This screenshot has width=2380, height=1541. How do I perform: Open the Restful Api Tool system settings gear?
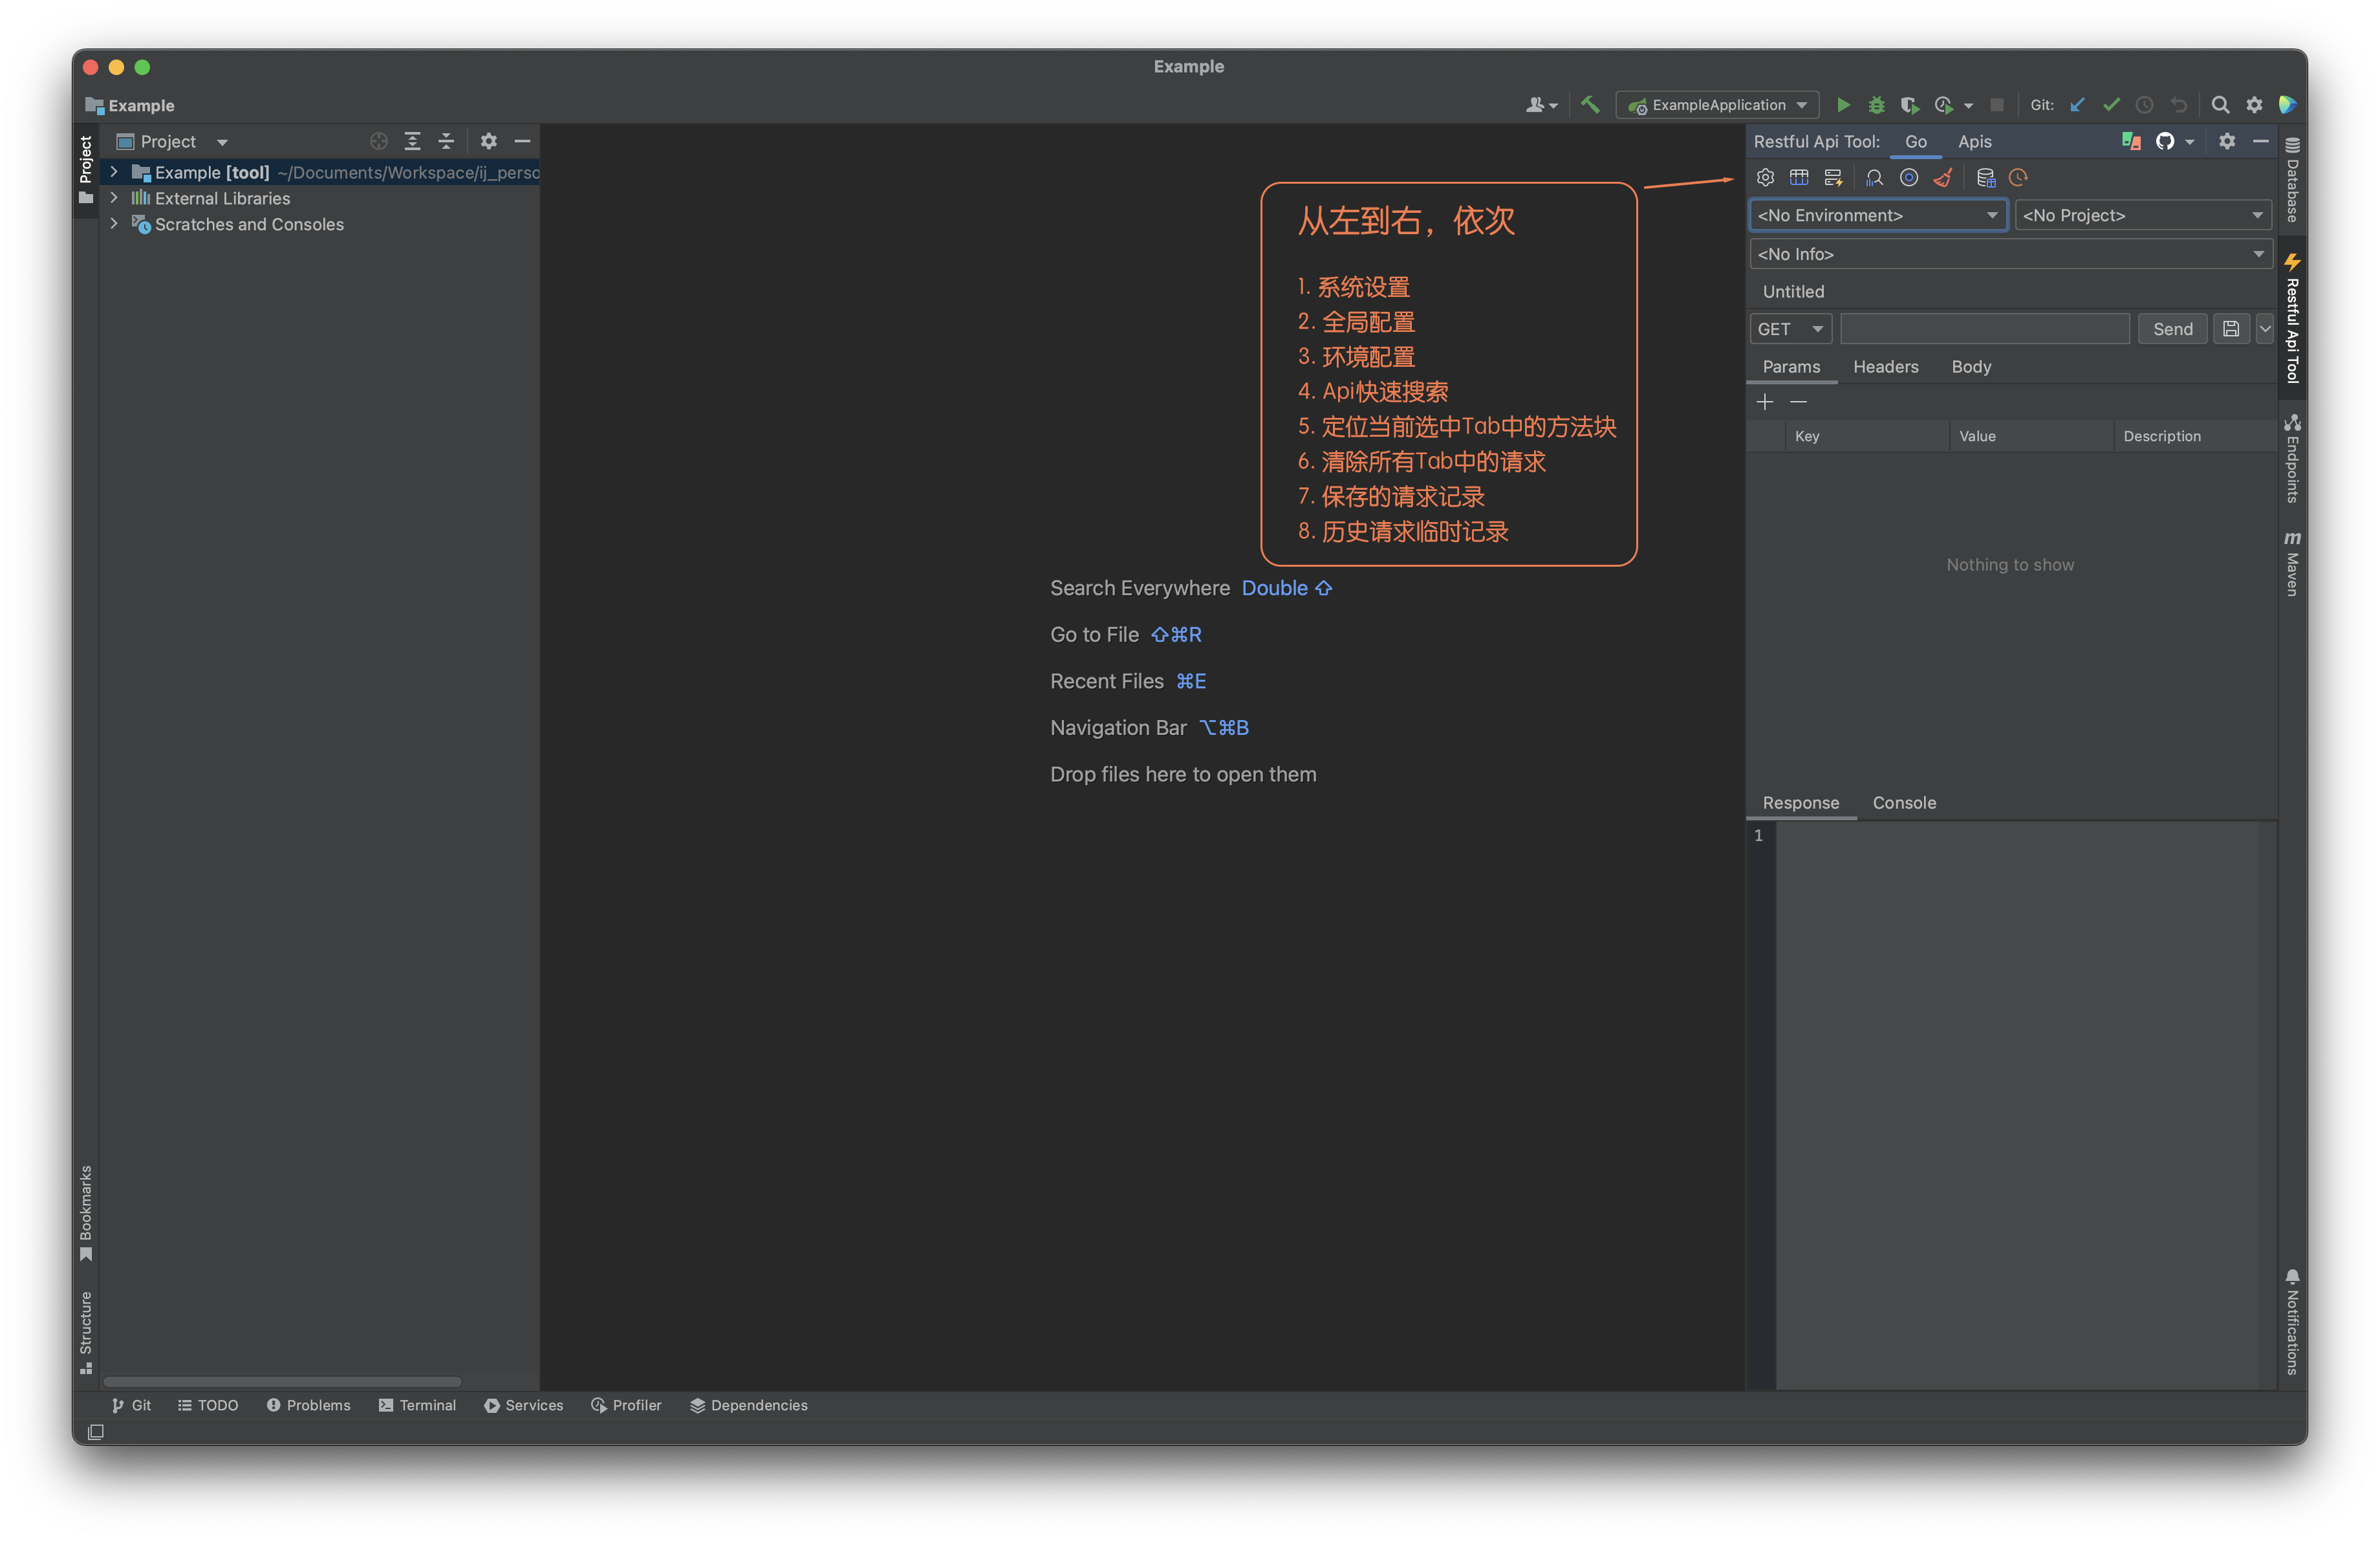pyautogui.click(x=1765, y=177)
